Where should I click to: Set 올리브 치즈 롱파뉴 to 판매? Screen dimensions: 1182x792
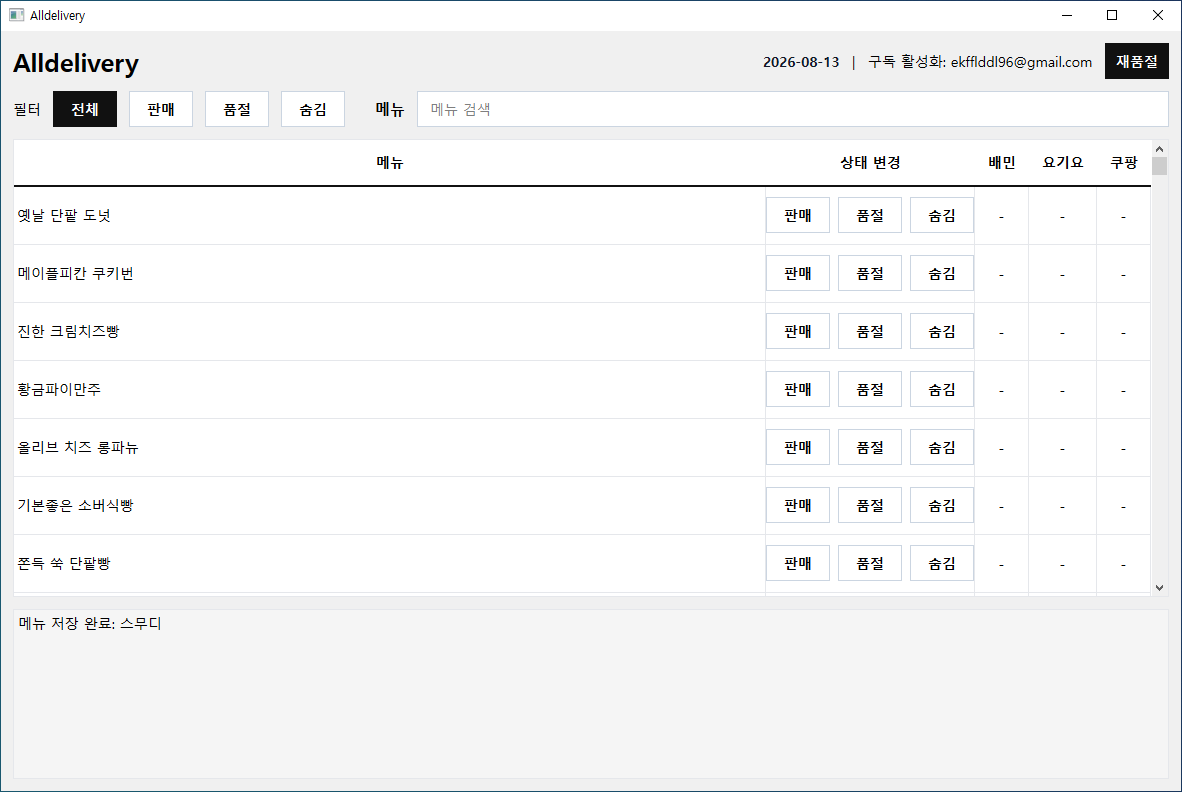(x=798, y=448)
